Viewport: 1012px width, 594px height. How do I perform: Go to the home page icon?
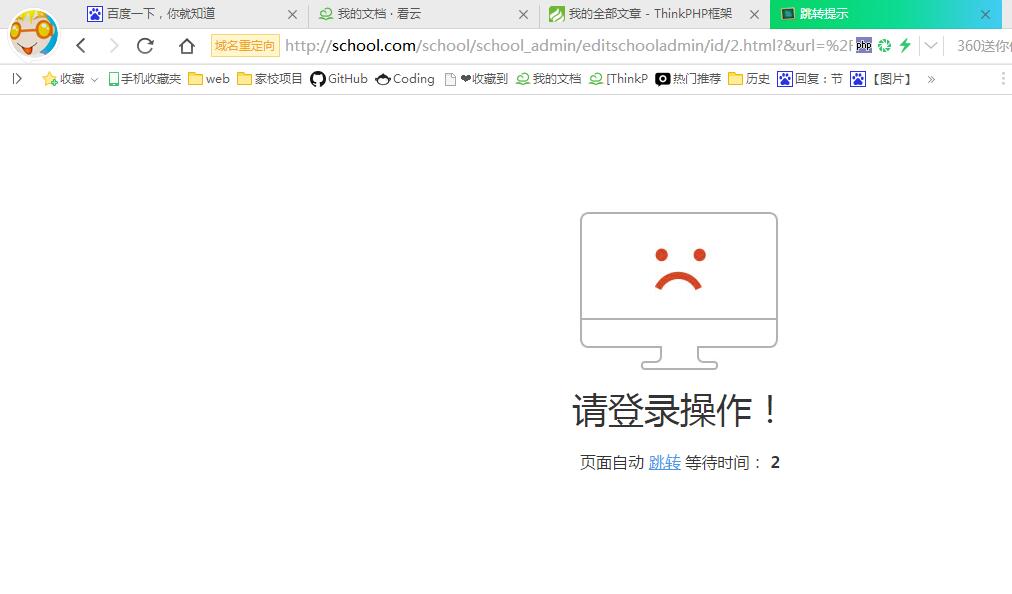pyautogui.click(x=187, y=46)
